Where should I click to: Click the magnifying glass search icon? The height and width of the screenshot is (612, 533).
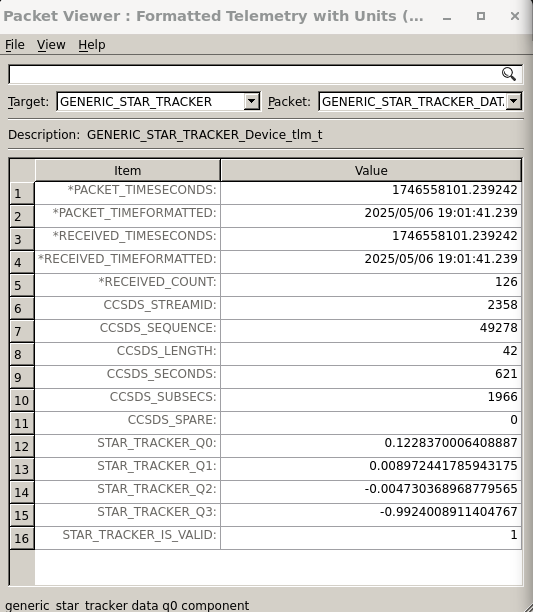click(x=508, y=74)
